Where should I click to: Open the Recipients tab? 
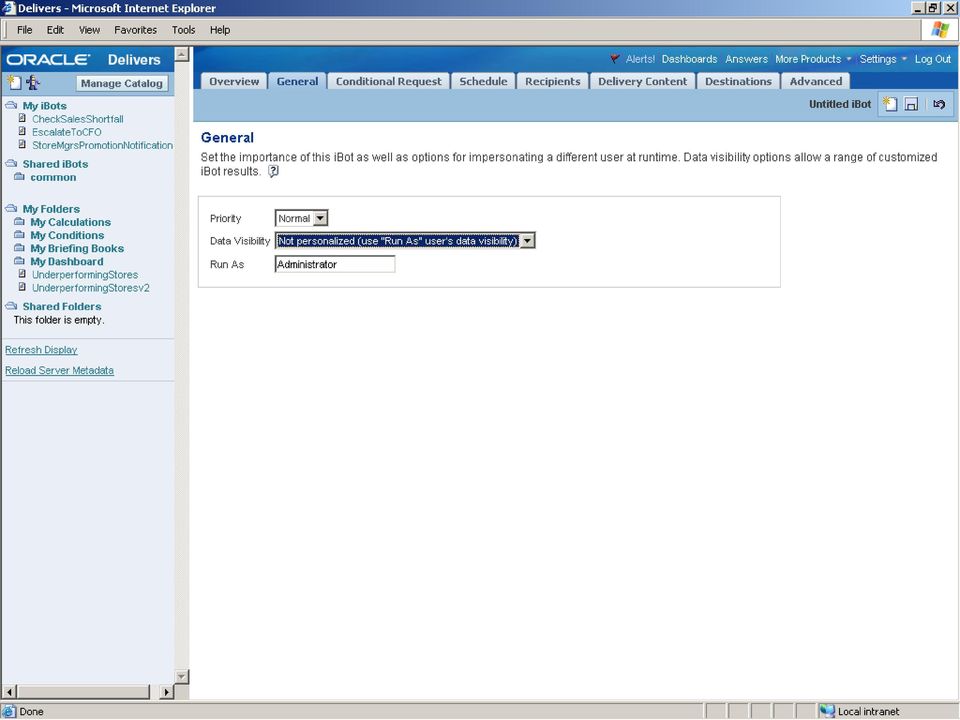pos(552,81)
